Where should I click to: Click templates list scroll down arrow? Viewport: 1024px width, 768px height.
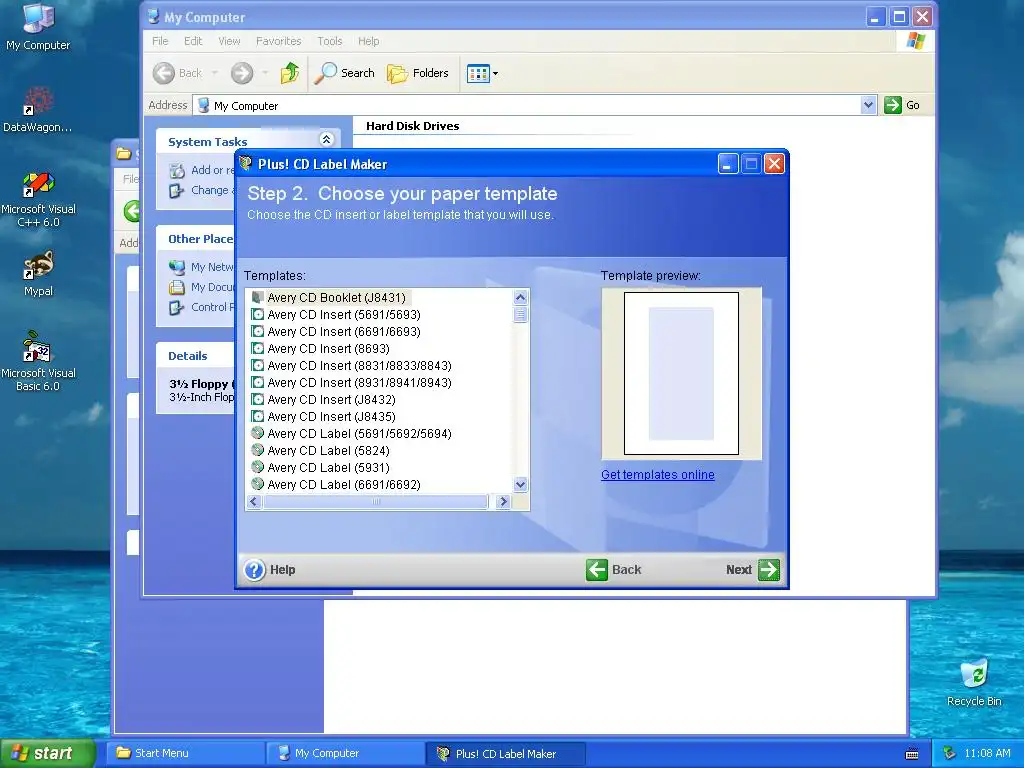520,485
